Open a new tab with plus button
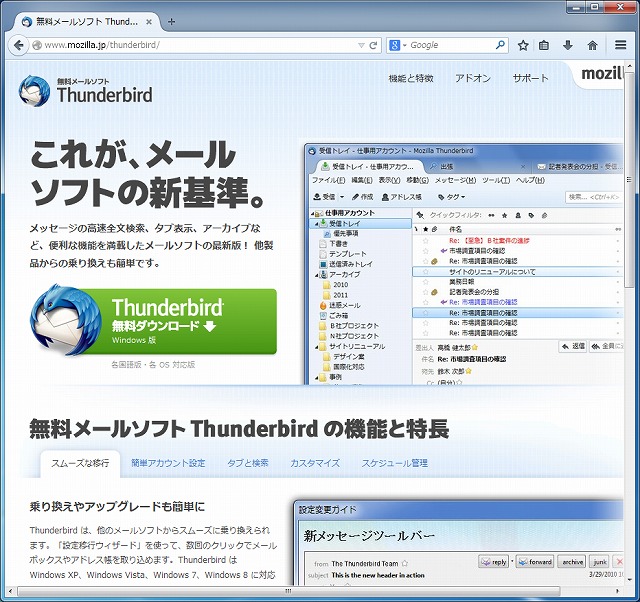The height and width of the screenshot is (602, 640). [171, 22]
